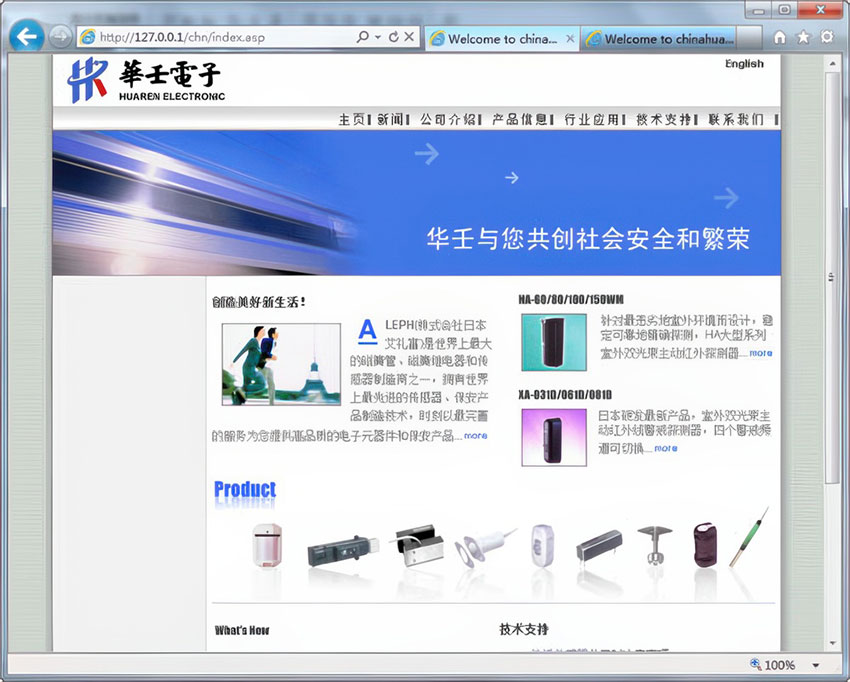Switch to the second 'Welcome to chinahua...' tab
The image size is (850, 682).
coord(660,39)
